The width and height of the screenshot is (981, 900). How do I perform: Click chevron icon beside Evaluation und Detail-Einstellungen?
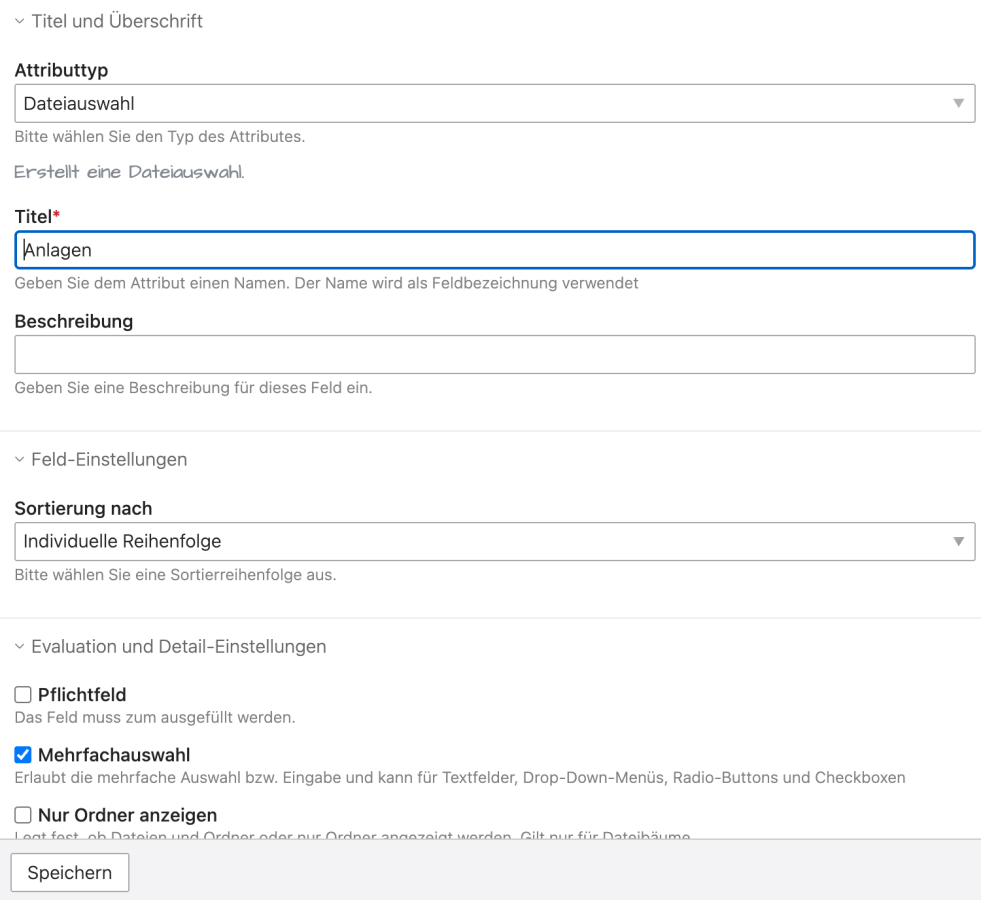click(x=19, y=647)
